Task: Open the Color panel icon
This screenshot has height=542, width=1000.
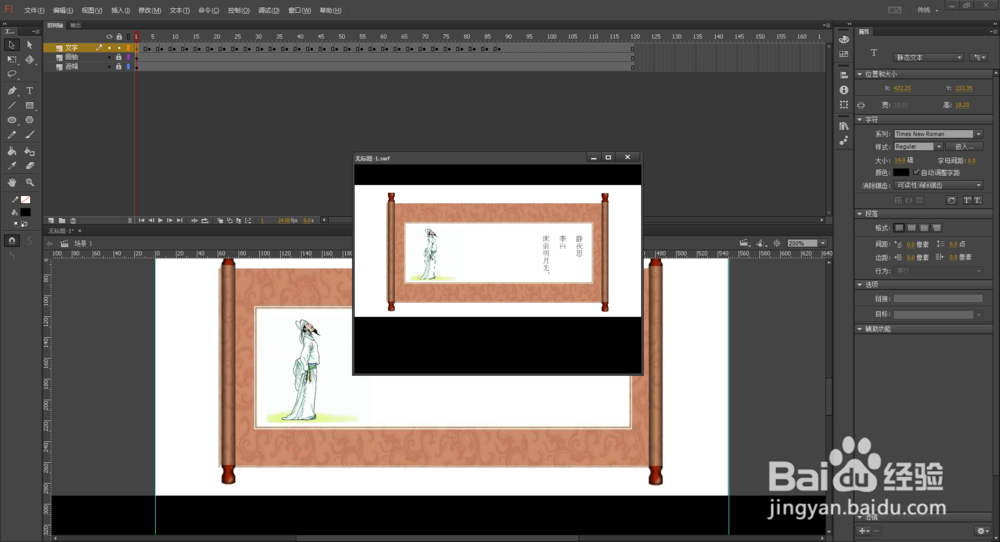Action: click(844, 40)
